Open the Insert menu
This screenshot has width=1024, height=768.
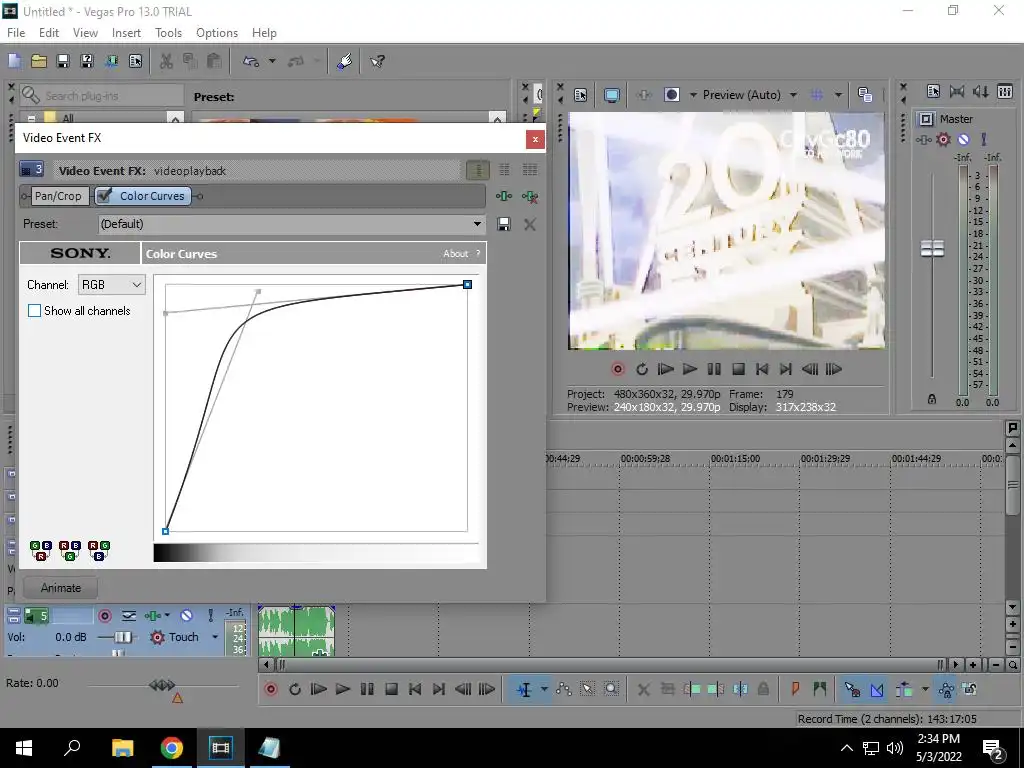(126, 33)
